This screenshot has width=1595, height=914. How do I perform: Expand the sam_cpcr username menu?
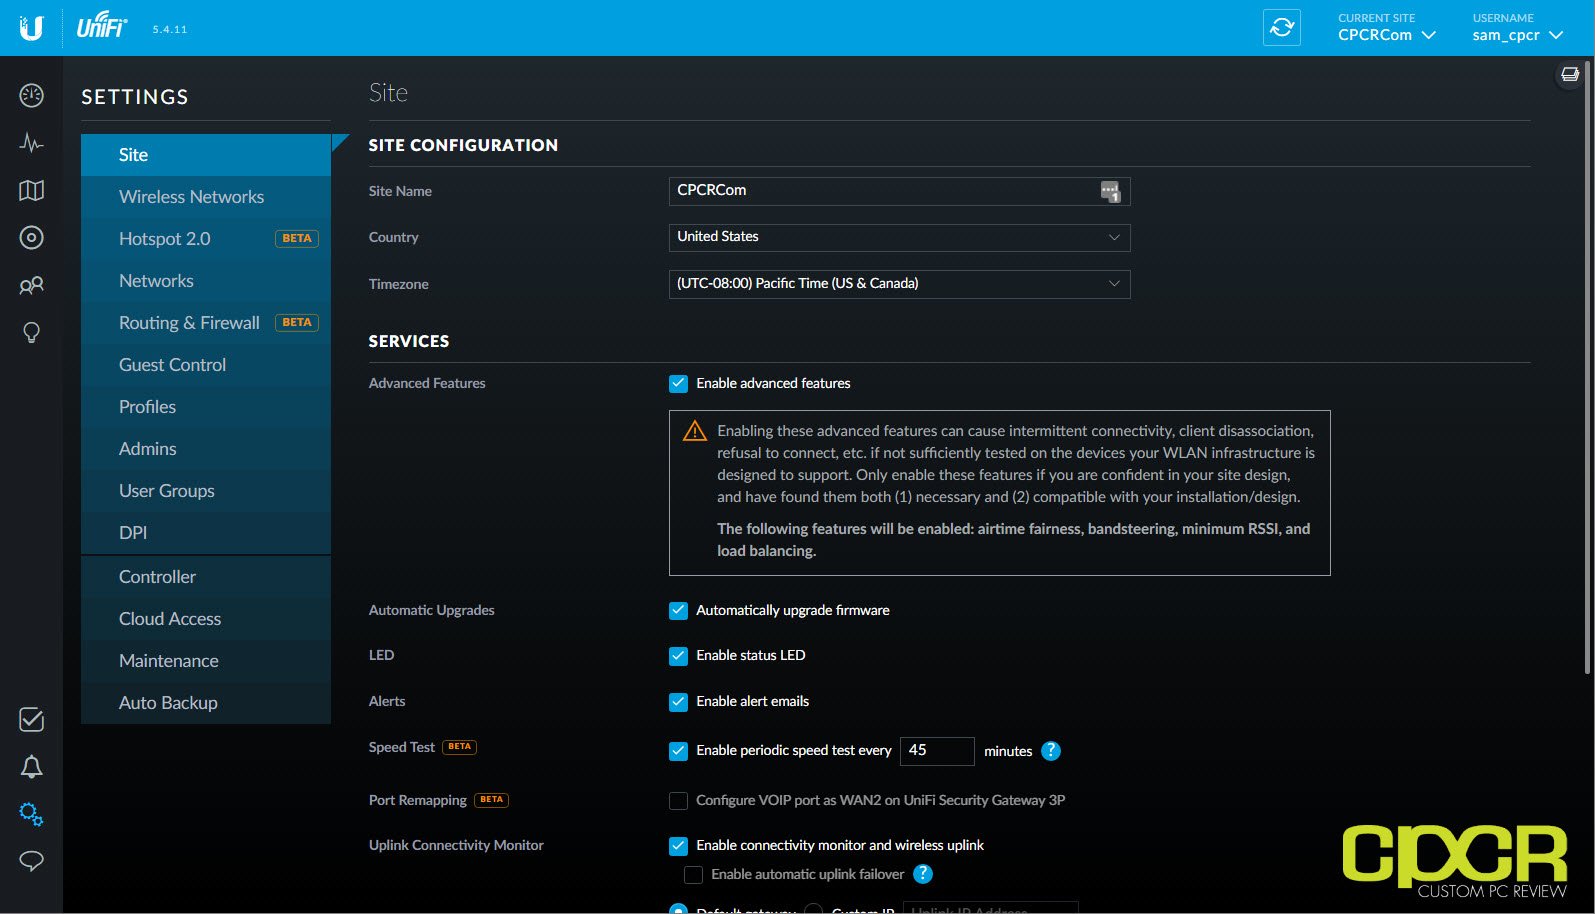[1517, 28]
